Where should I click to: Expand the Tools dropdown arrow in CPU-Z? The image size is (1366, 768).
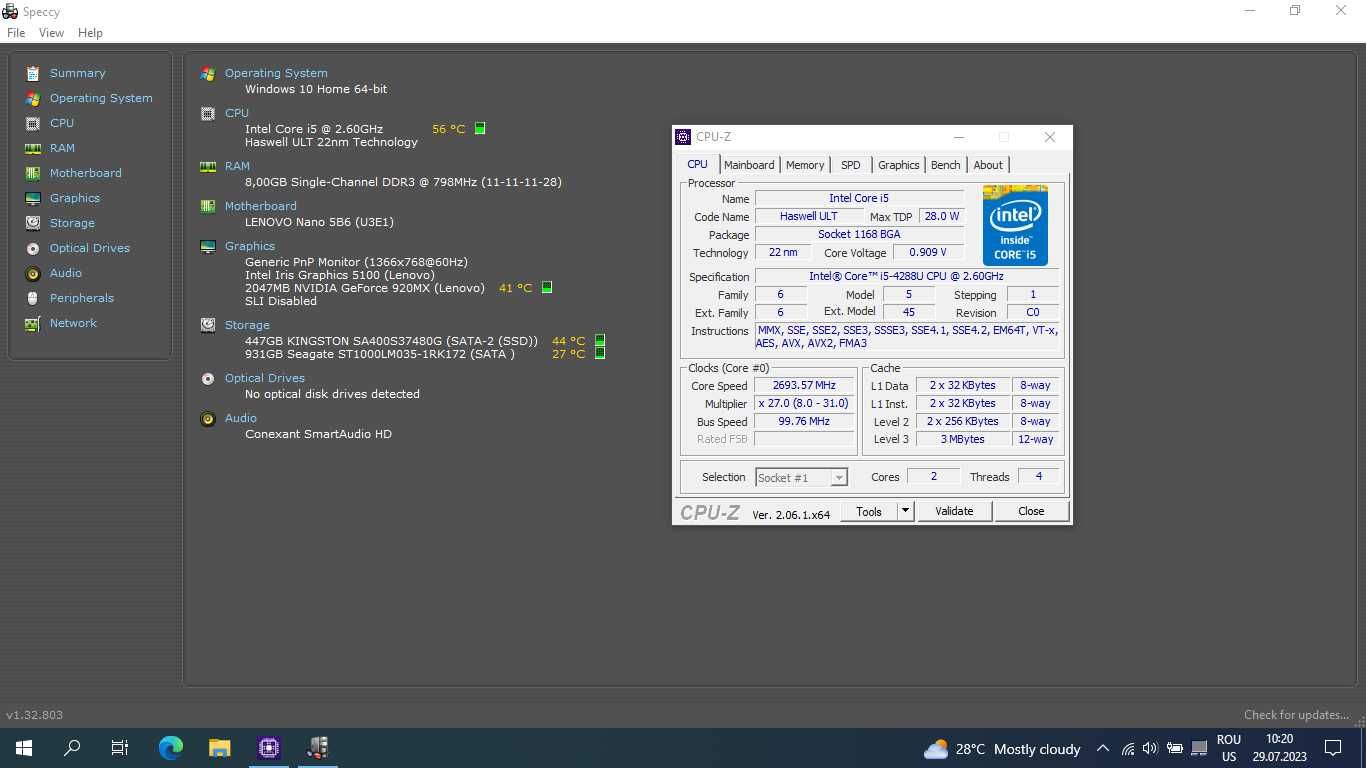(905, 511)
